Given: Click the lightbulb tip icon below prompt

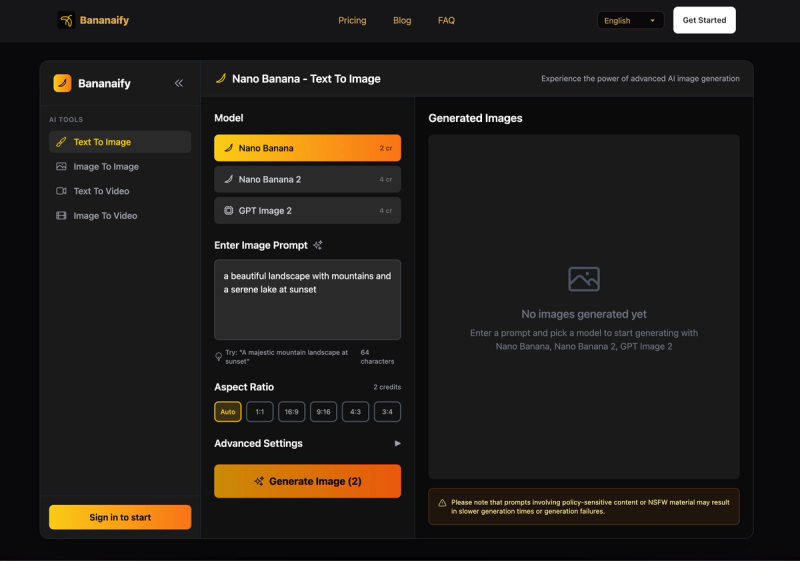Looking at the screenshot, I should [x=218, y=356].
